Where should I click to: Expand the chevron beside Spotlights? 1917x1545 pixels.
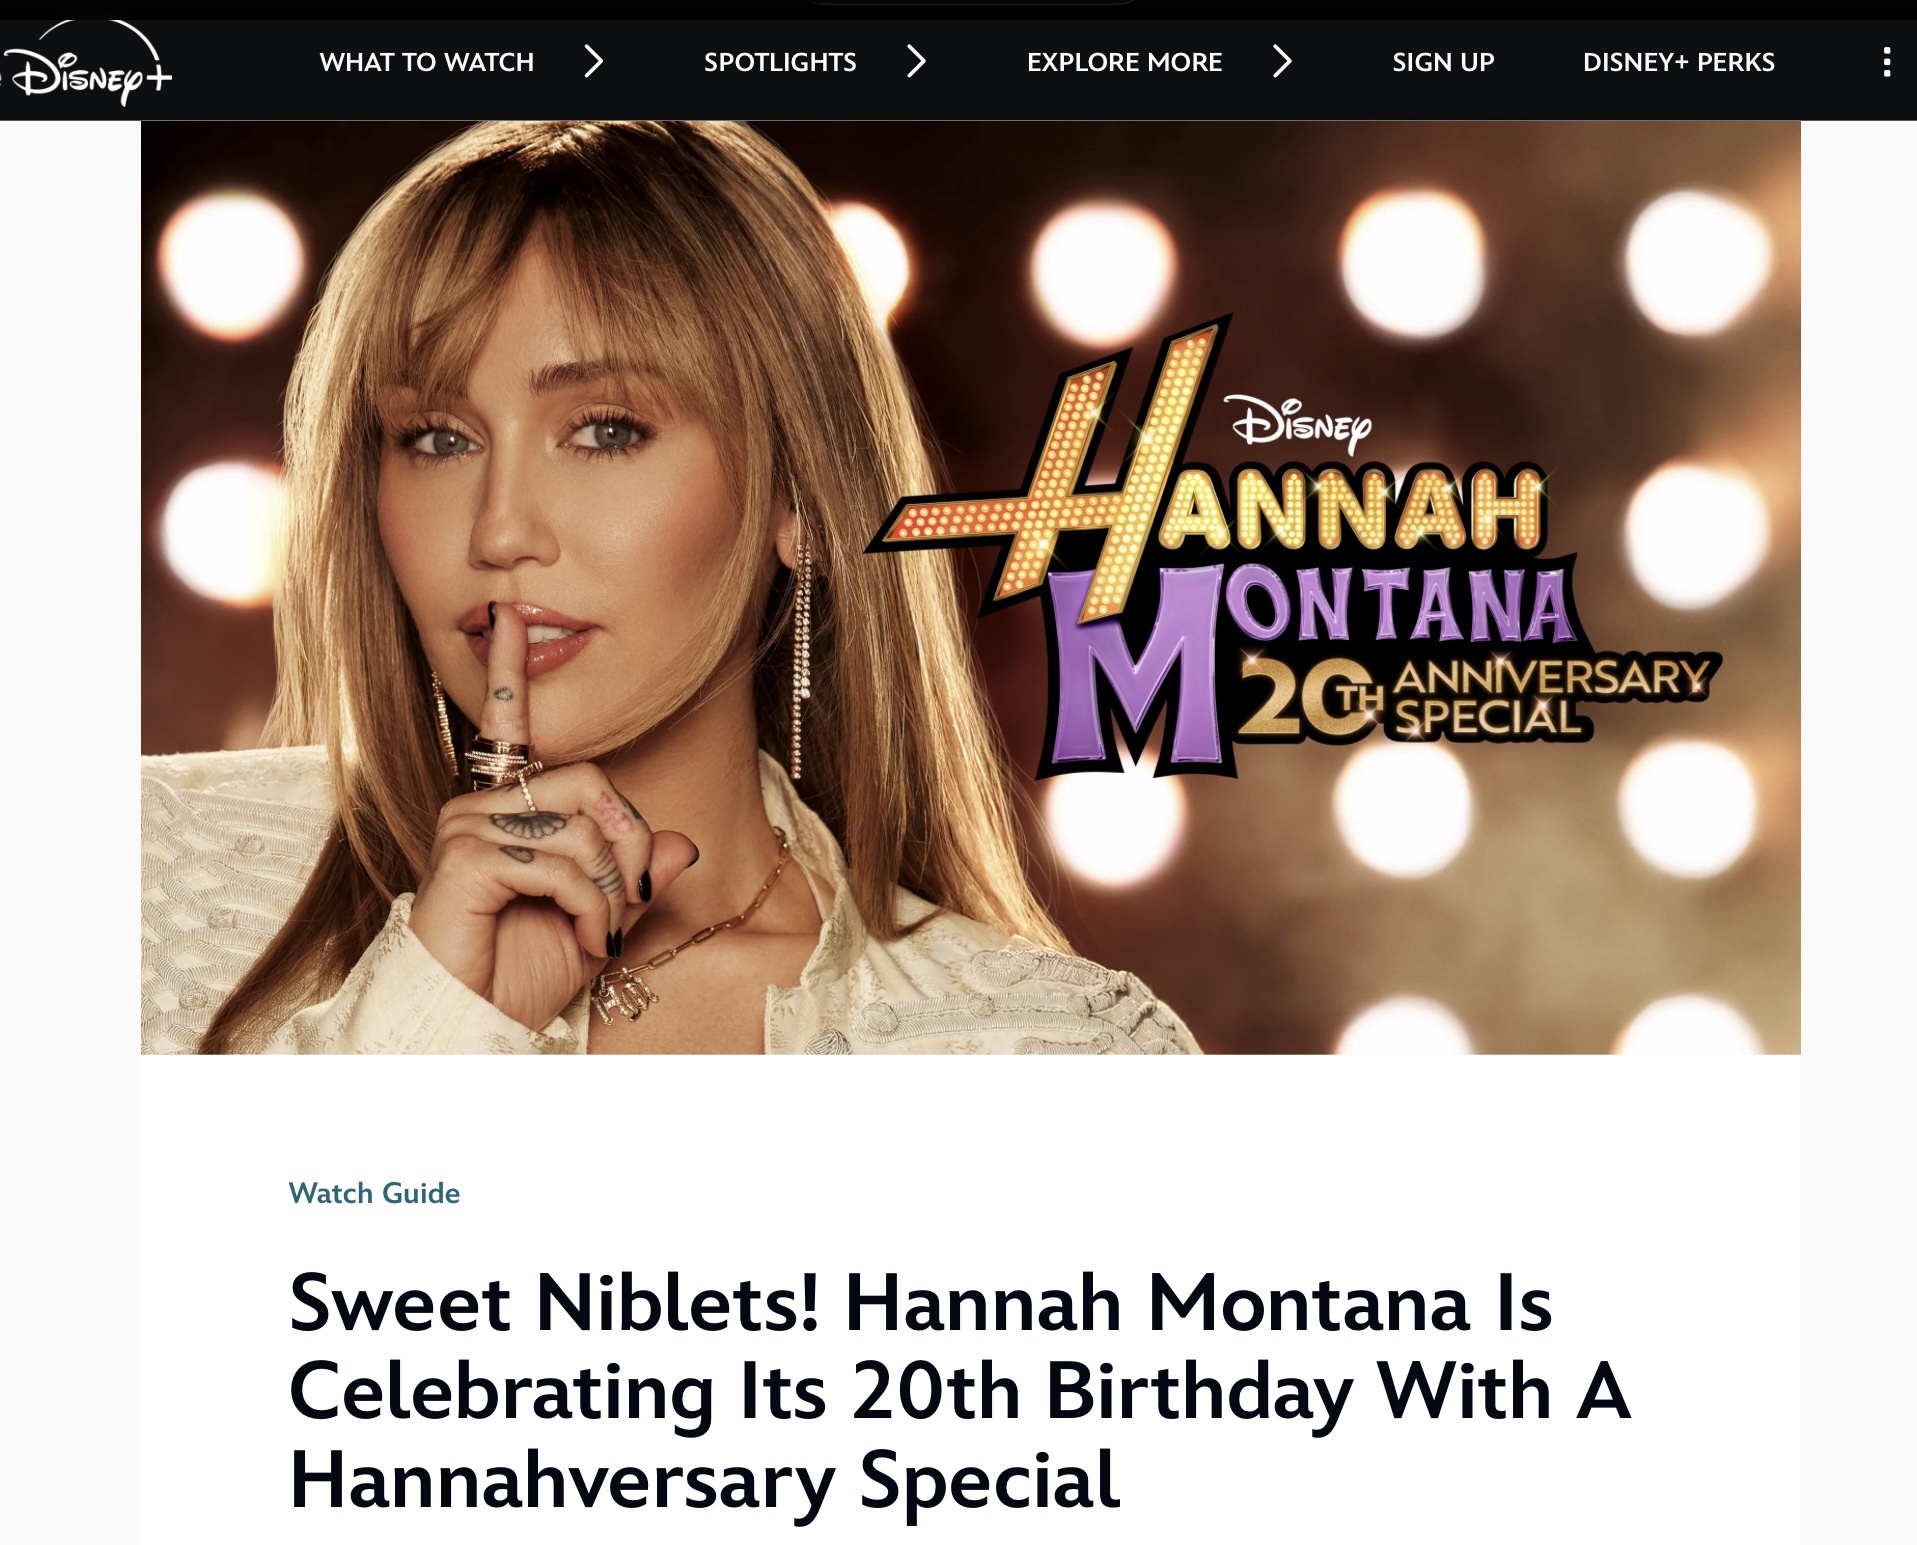click(x=916, y=61)
